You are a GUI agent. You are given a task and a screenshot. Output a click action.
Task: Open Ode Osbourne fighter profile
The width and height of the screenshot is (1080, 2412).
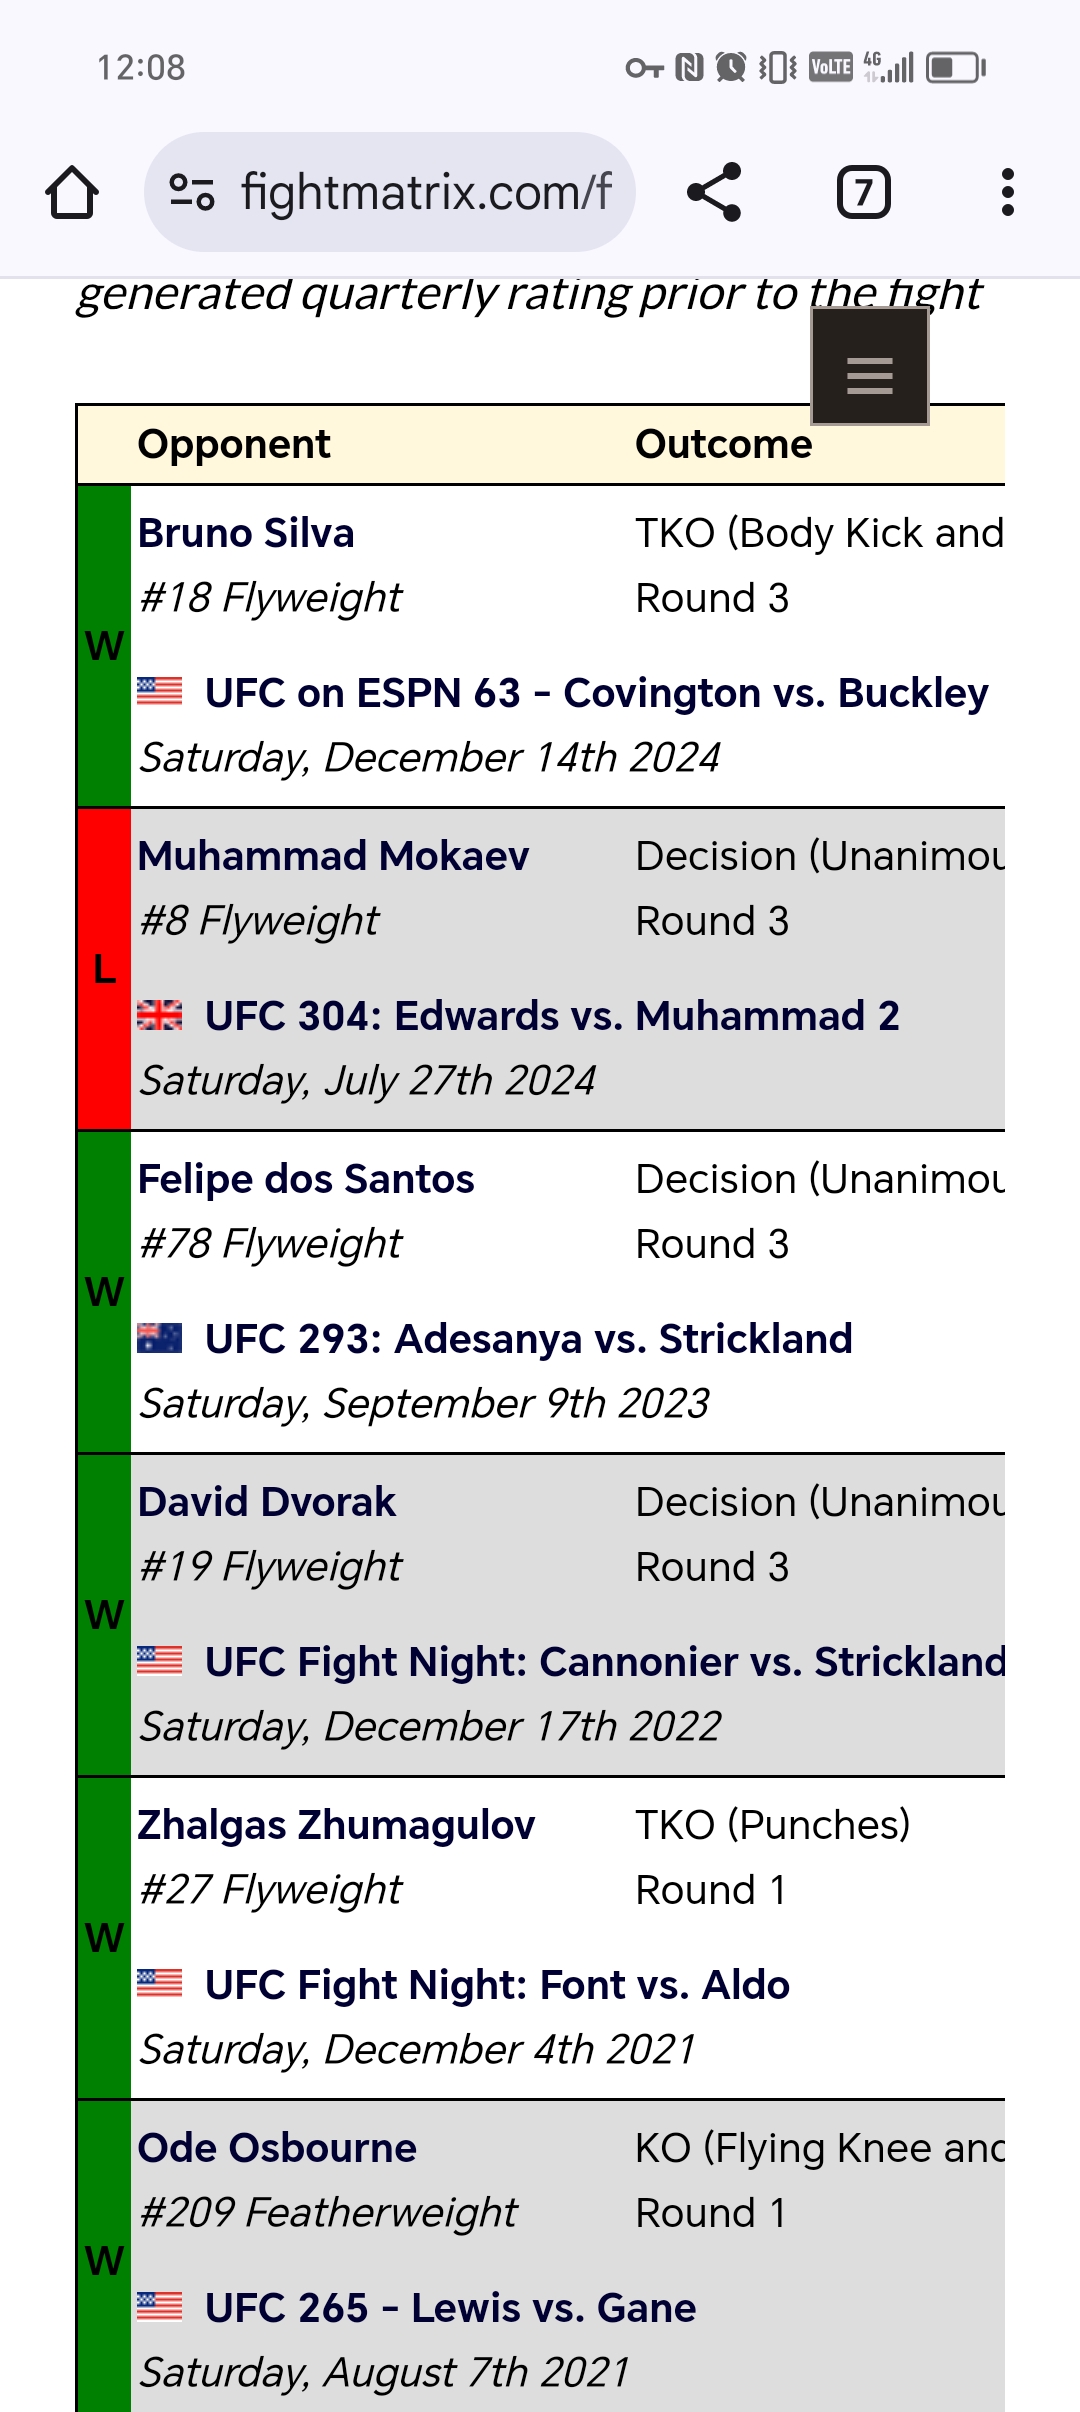pyautogui.click(x=277, y=2148)
